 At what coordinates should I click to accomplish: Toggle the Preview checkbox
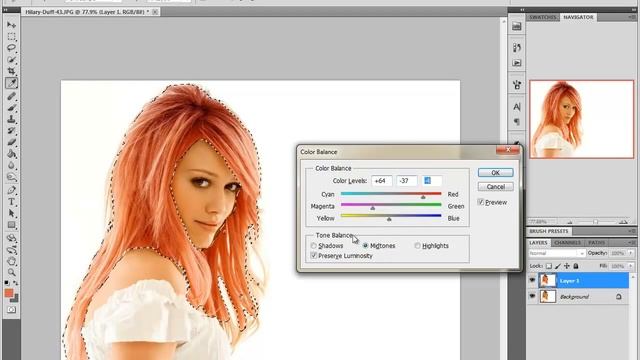[481, 202]
